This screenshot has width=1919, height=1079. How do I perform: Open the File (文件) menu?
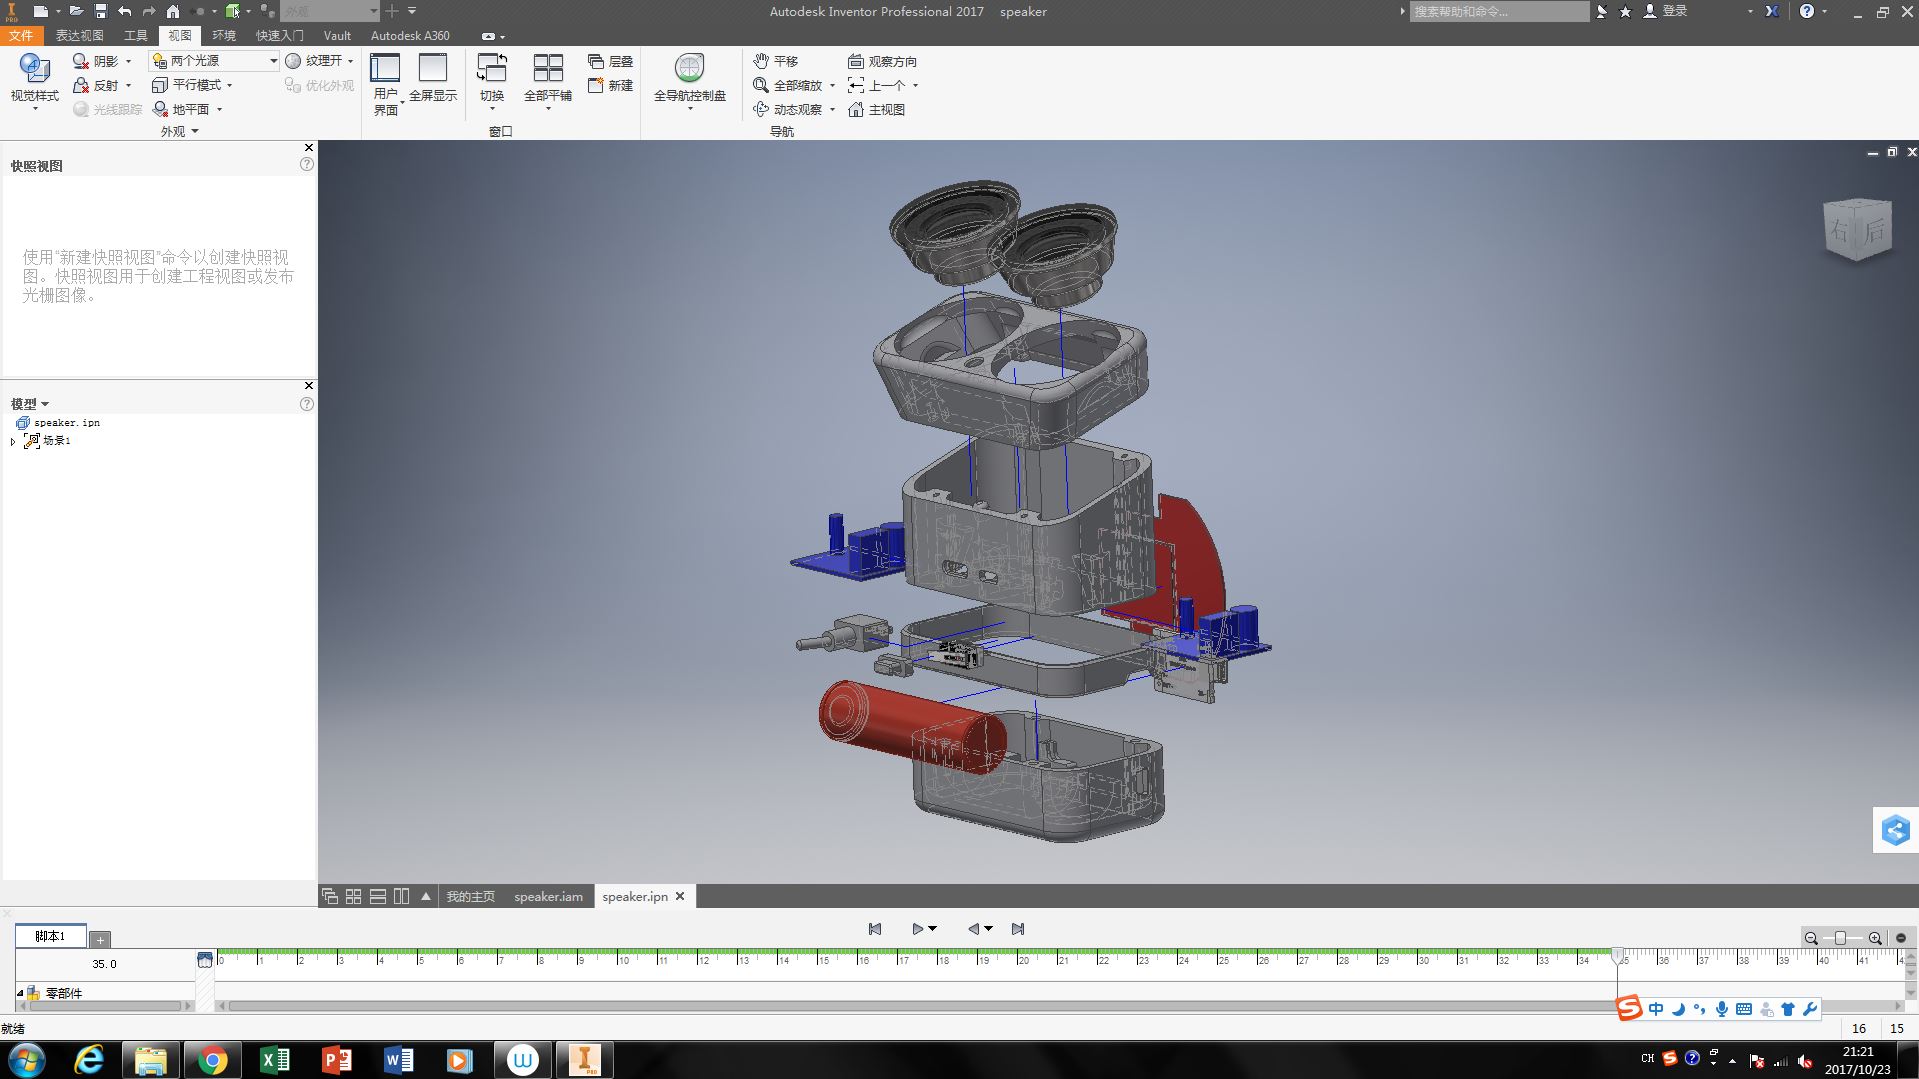tap(21, 35)
